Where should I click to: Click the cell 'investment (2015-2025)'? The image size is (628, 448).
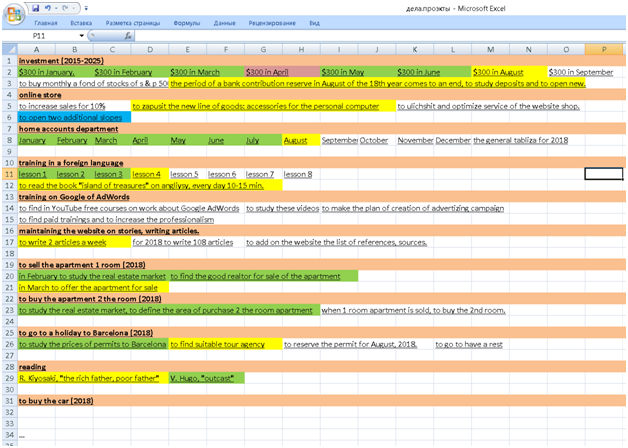coord(61,61)
